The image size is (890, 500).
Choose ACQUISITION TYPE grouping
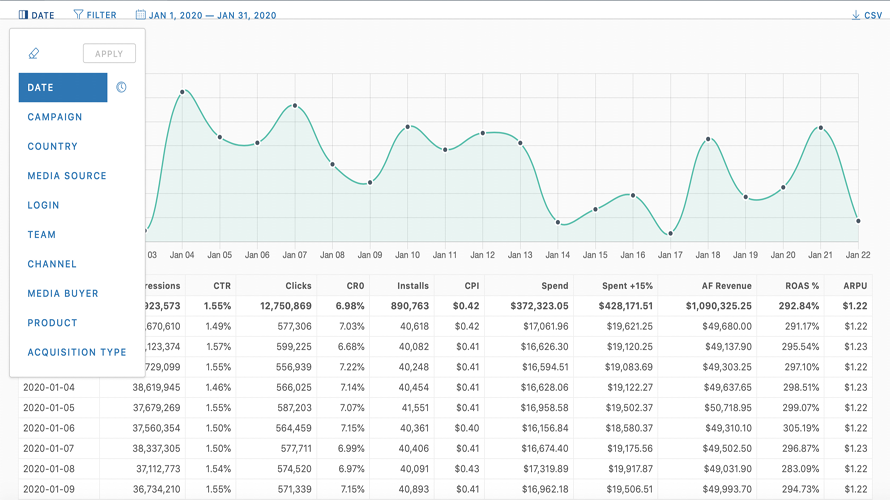pyautogui.click(x=77, y=352)
